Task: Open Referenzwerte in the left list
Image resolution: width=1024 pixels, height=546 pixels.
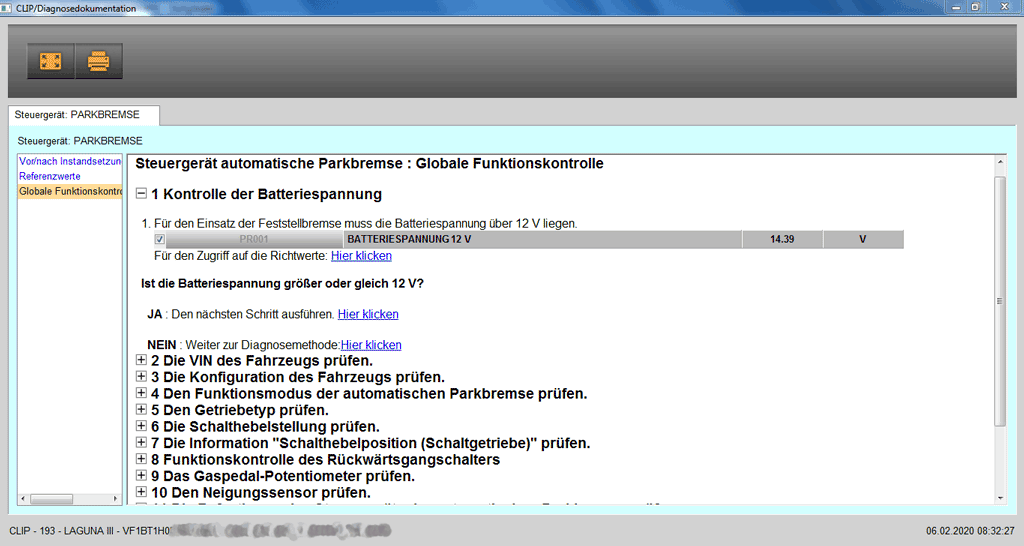Action: (x=50, y=176)
